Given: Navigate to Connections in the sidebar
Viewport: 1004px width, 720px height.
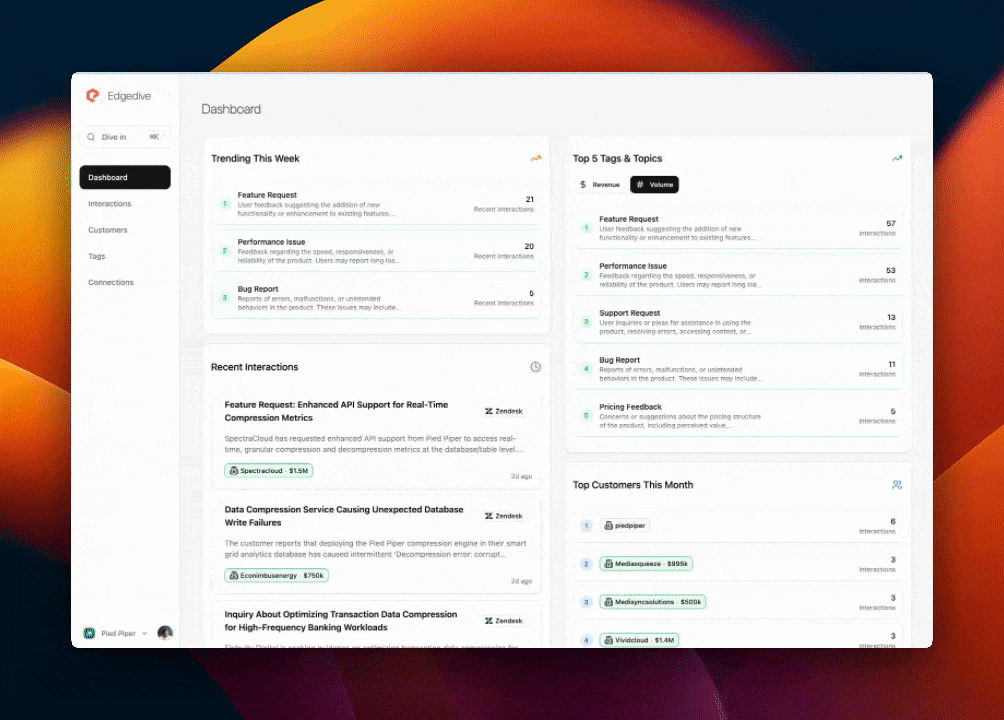Looking at the screenshot, I should point(110,282).
